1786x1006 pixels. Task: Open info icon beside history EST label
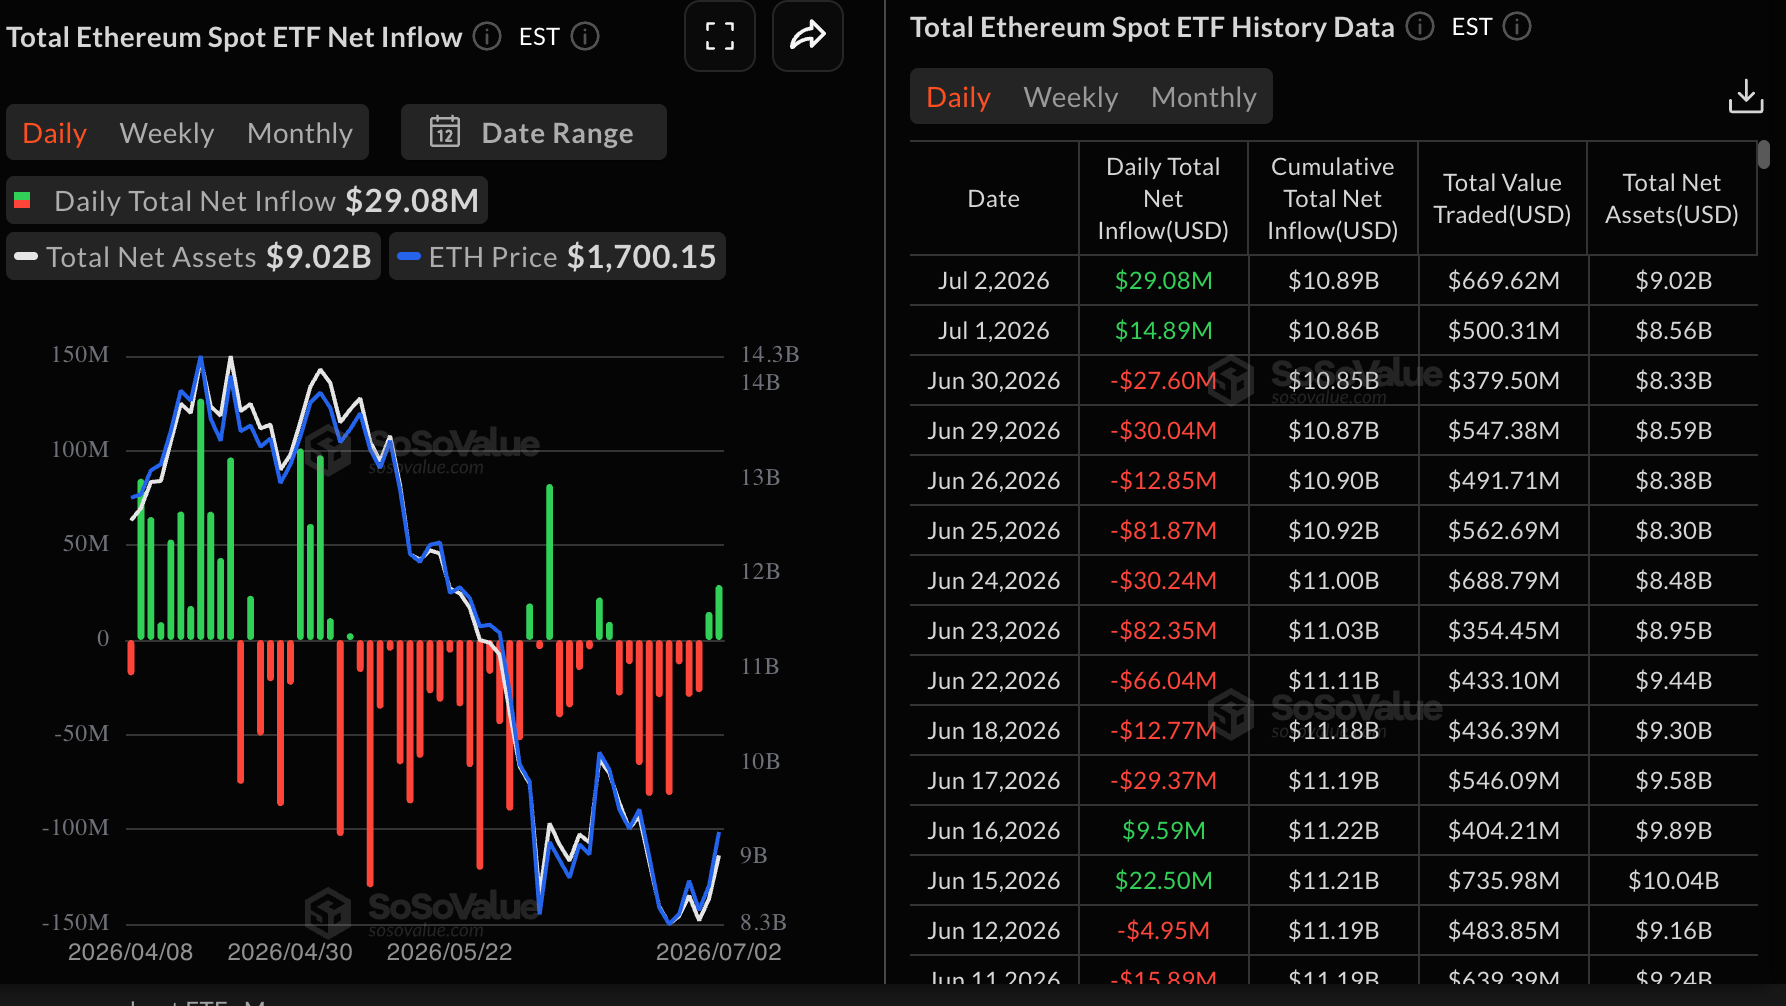1517,27
